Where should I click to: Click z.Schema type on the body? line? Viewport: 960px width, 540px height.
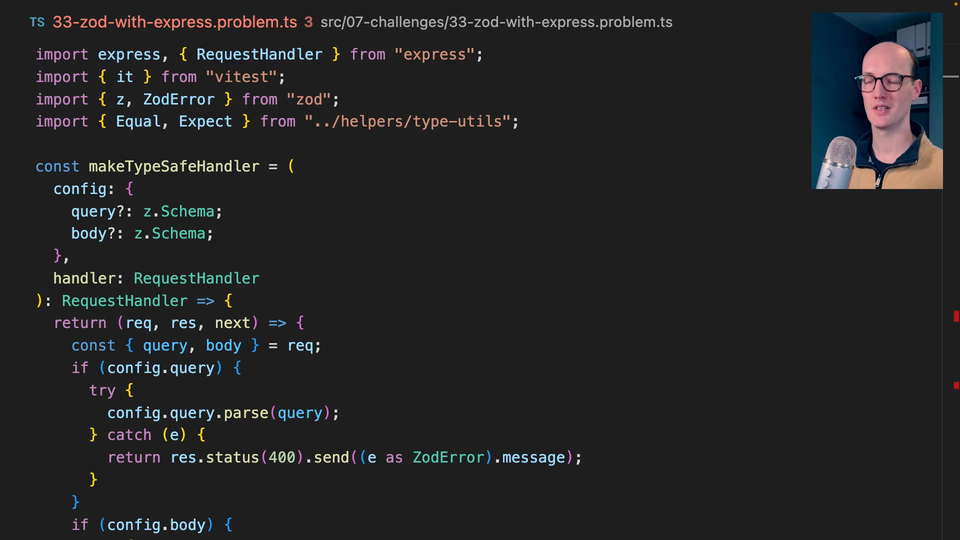pyautogui.click(x=174, y=233)
